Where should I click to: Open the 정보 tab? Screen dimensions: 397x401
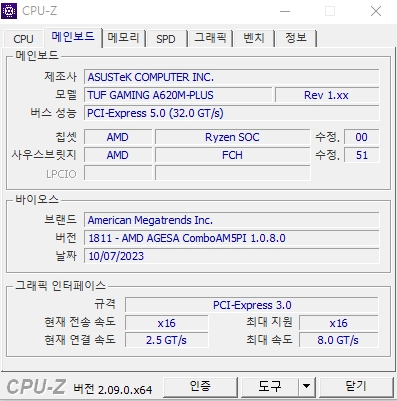296,38
